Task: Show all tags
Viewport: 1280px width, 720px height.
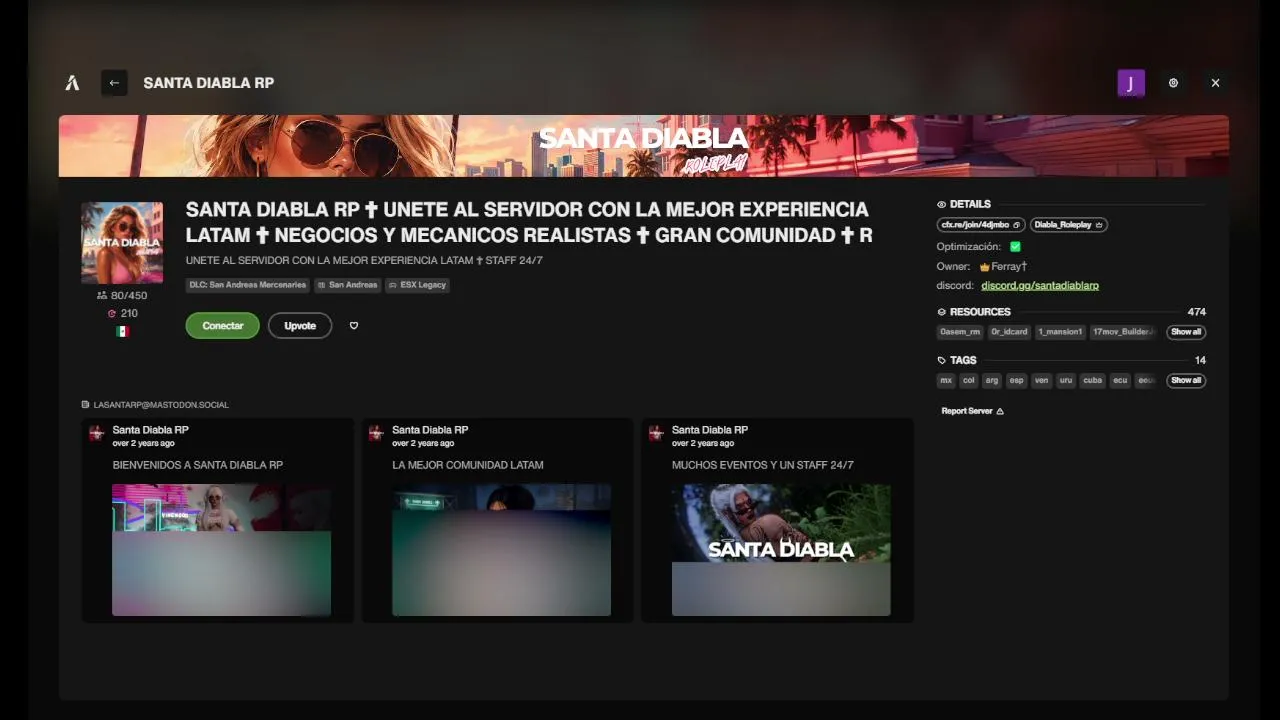Action: pyautogui.click(x=1186, y=380)
